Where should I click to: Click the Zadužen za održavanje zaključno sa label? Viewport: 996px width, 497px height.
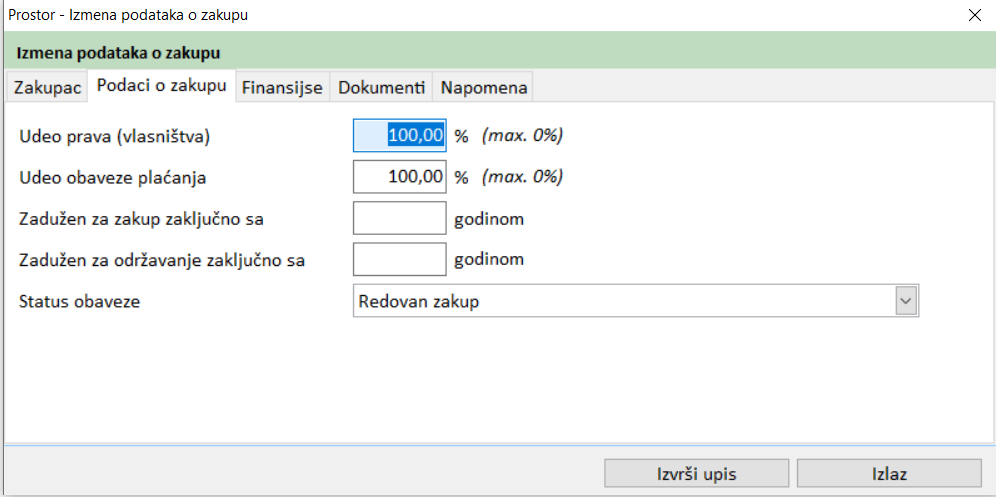pos(162,260)
